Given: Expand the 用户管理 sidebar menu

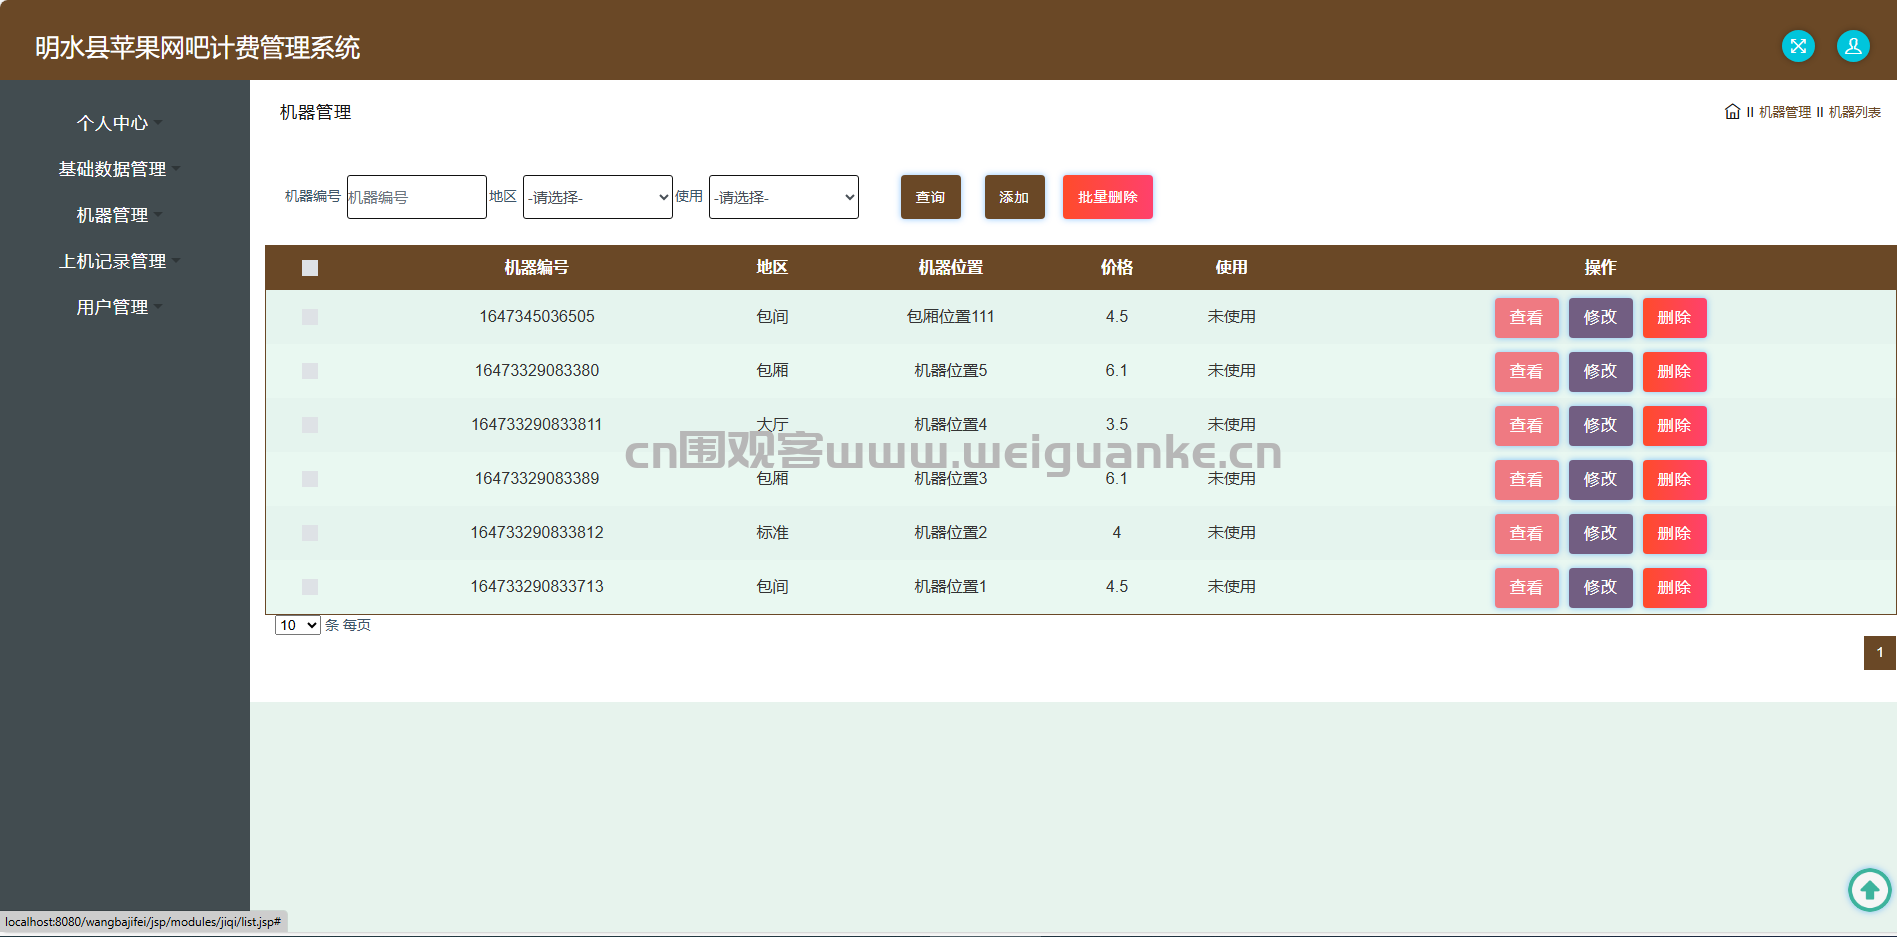Looking at the screenshot, I should 119,307.
